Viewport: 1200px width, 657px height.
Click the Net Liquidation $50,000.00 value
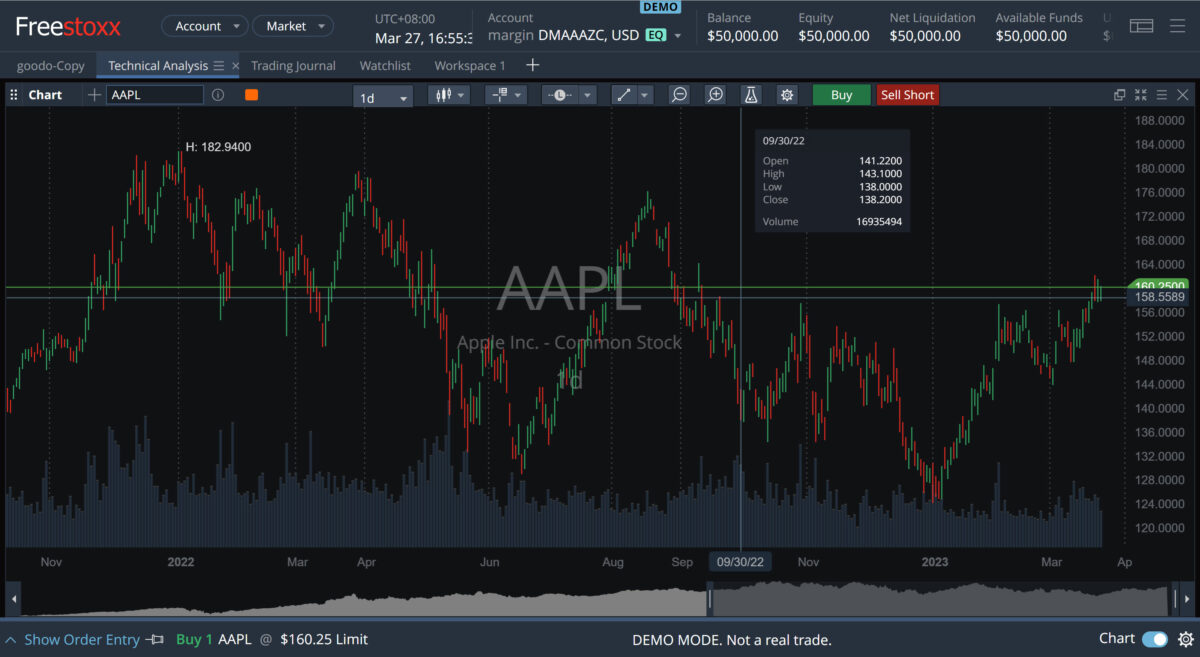pos(925,36)
